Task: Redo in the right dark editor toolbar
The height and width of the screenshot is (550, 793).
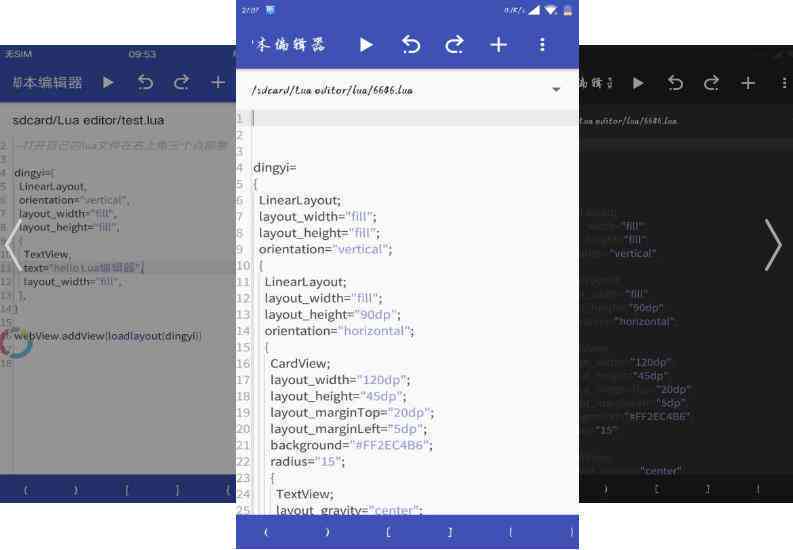Action: 712,82
